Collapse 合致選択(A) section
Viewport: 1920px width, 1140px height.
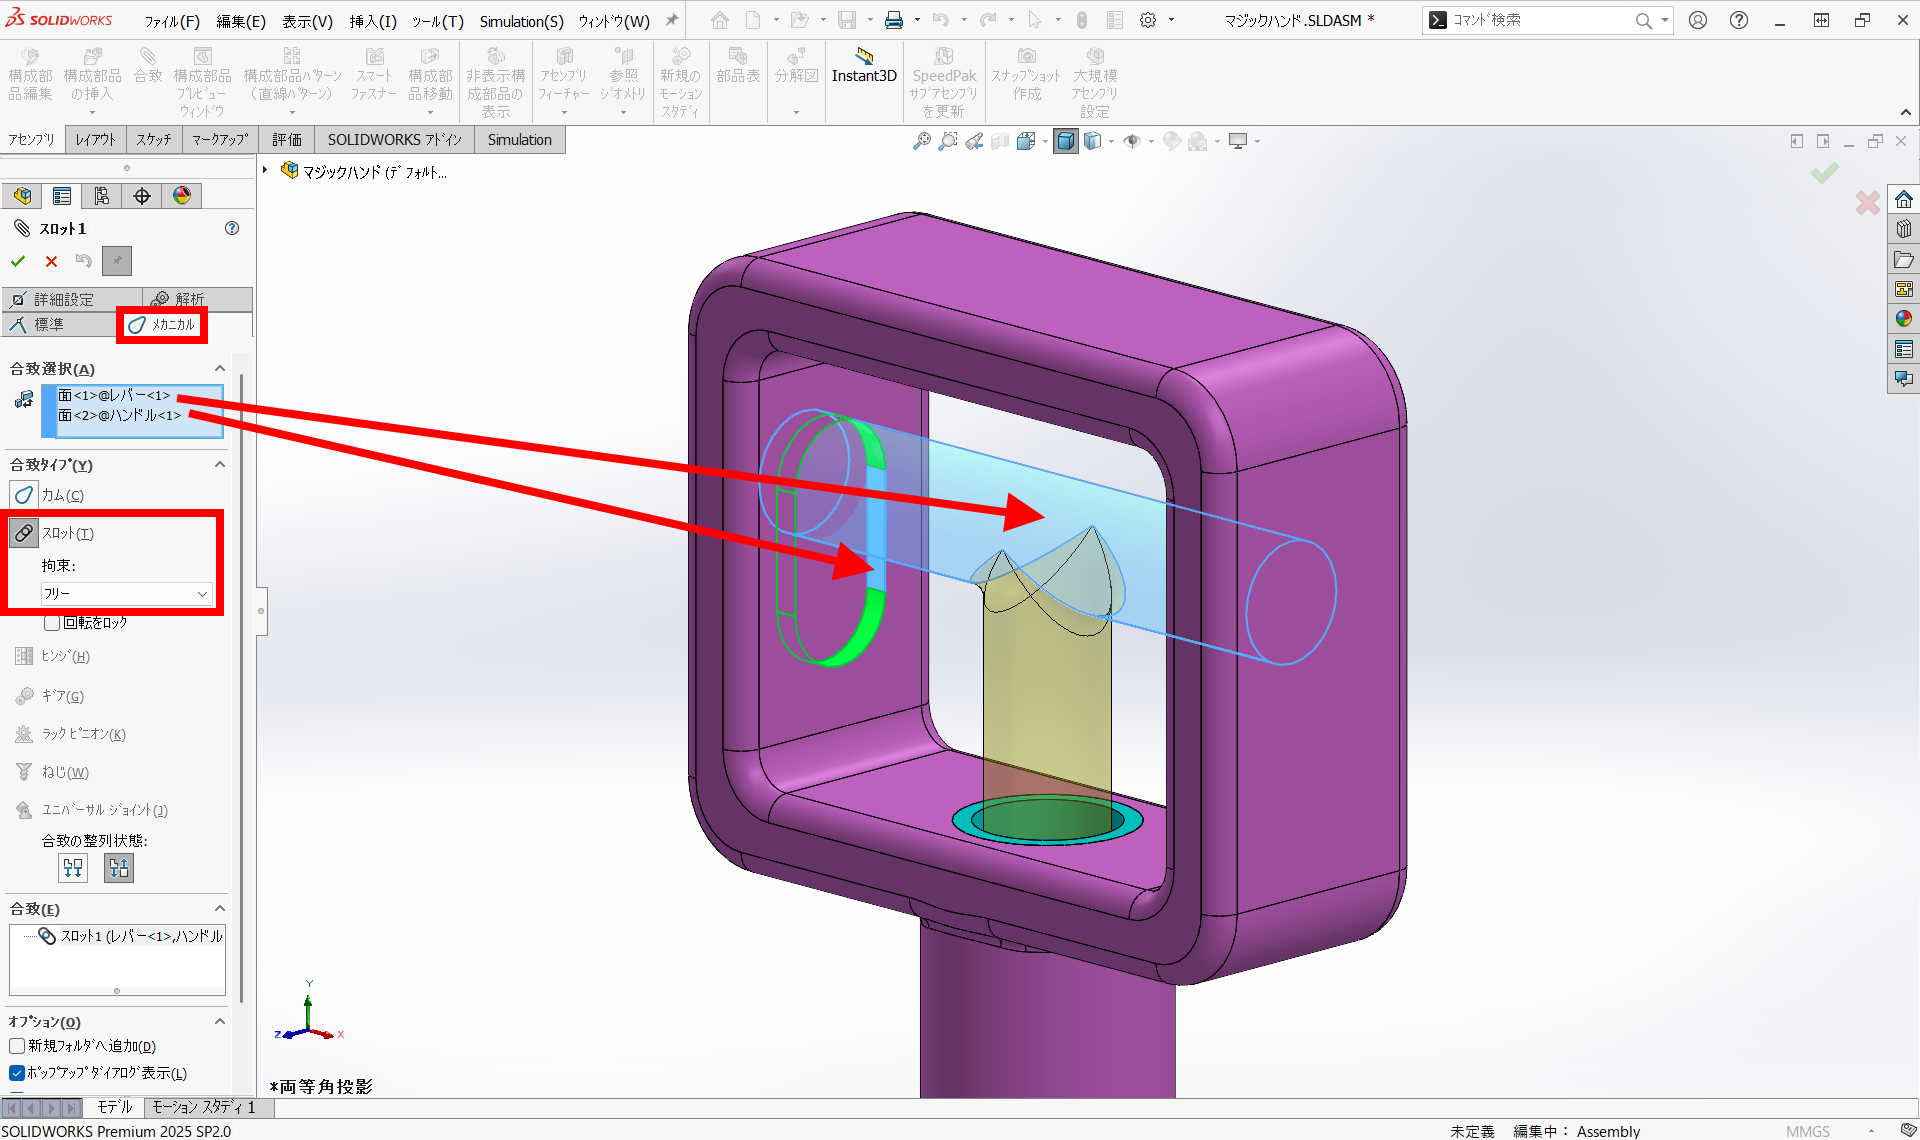pyautogui.click(x=220, y=369)
